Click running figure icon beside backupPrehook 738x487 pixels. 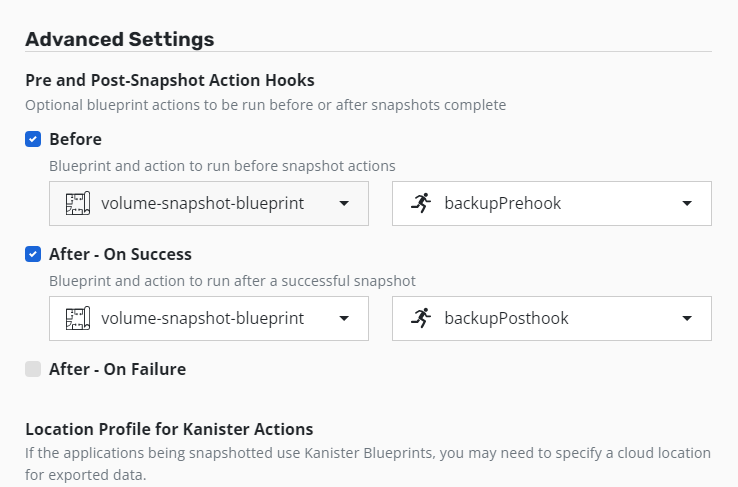(421, 203)
